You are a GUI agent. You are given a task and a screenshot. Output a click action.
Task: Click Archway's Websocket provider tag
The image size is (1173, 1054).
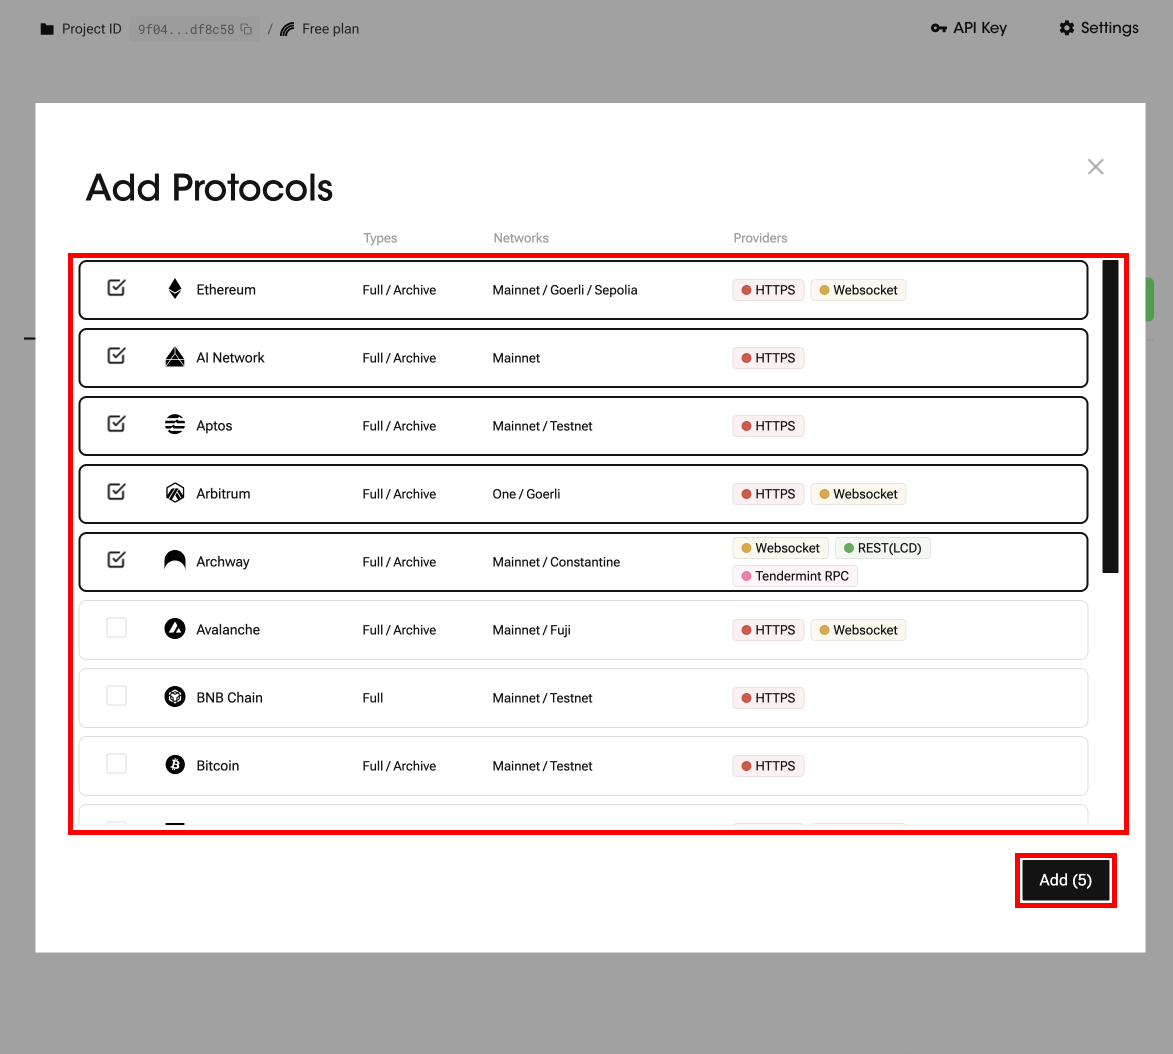[780, 548]
